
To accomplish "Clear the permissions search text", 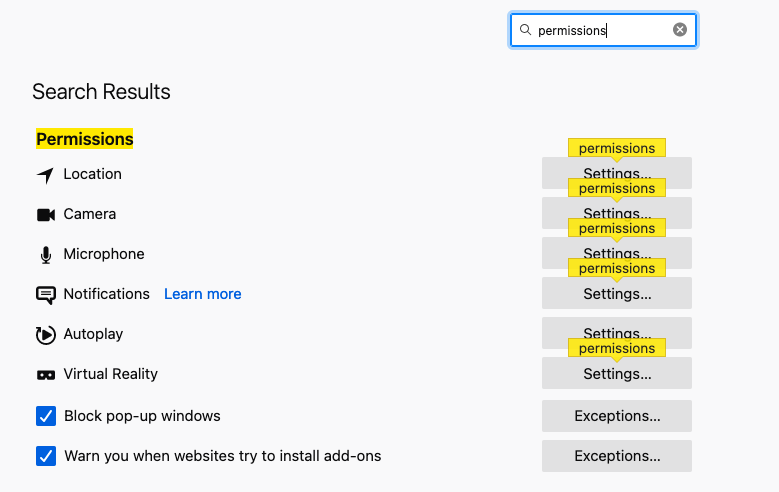I will [x=680, y=30].
